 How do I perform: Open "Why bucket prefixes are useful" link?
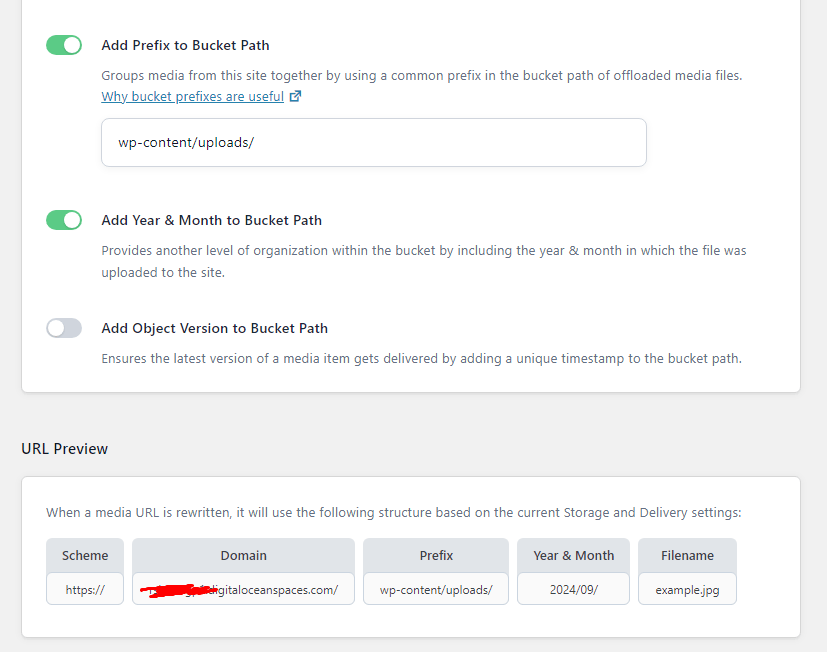click(193, 97)
